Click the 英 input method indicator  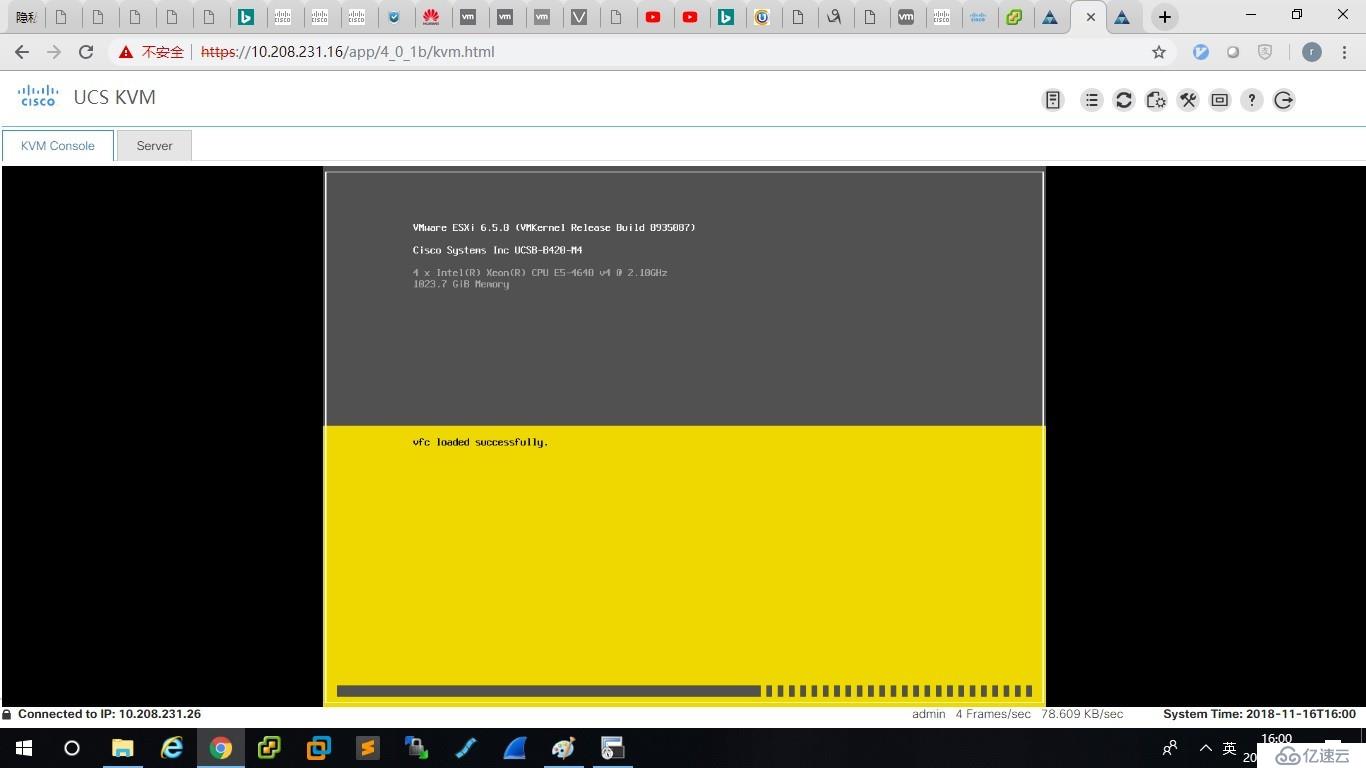(x=1230, y=748)
